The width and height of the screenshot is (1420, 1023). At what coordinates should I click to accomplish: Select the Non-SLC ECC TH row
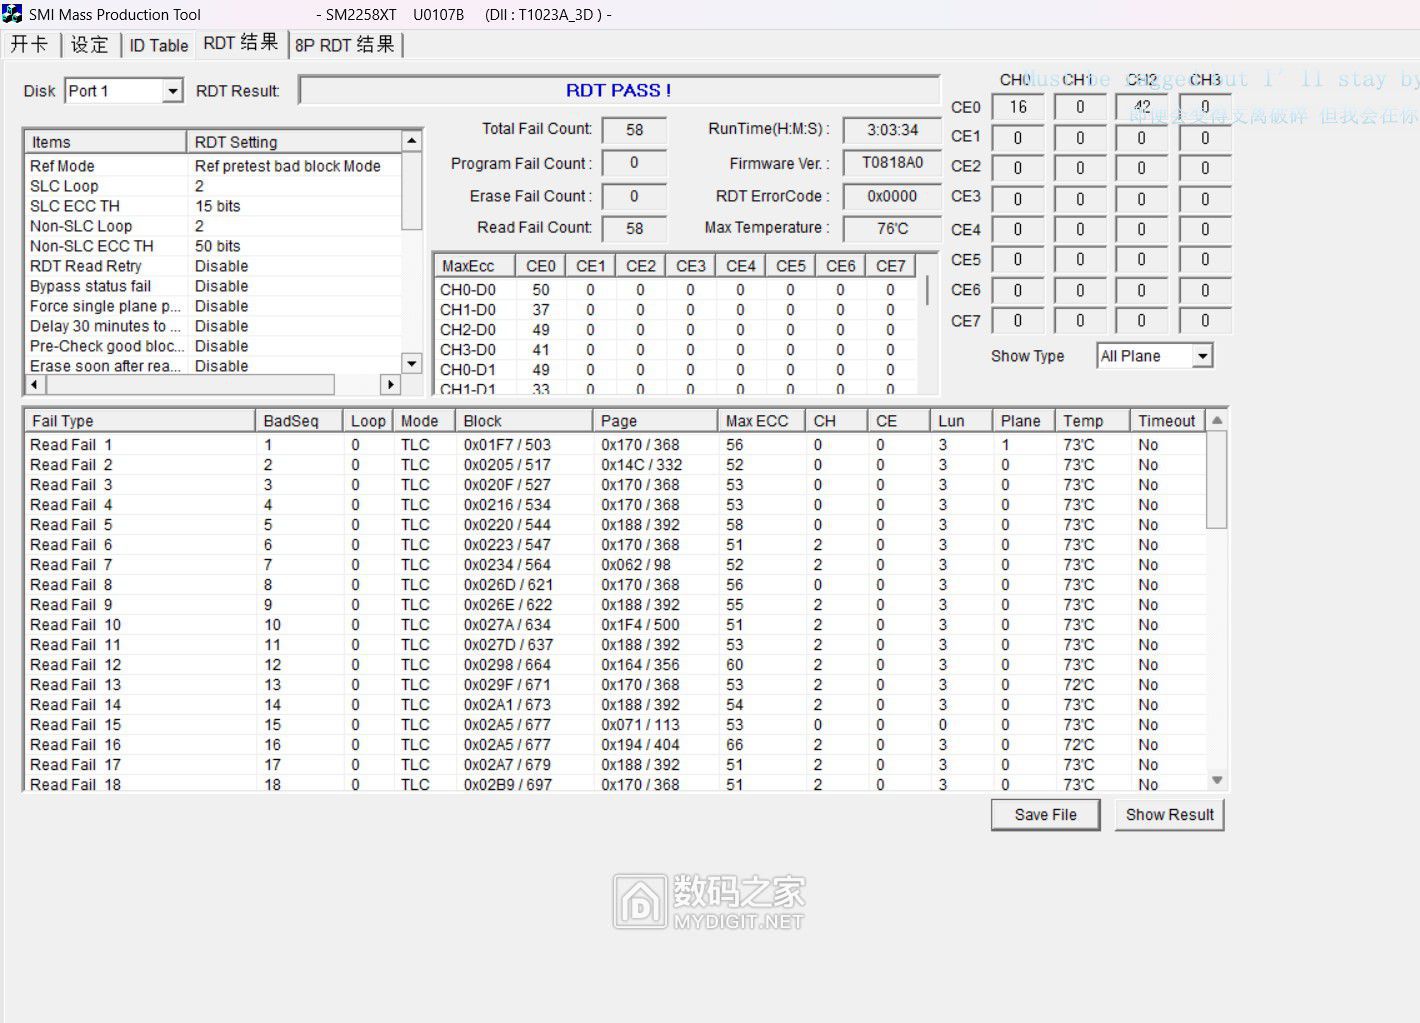(x=213, y=246)
